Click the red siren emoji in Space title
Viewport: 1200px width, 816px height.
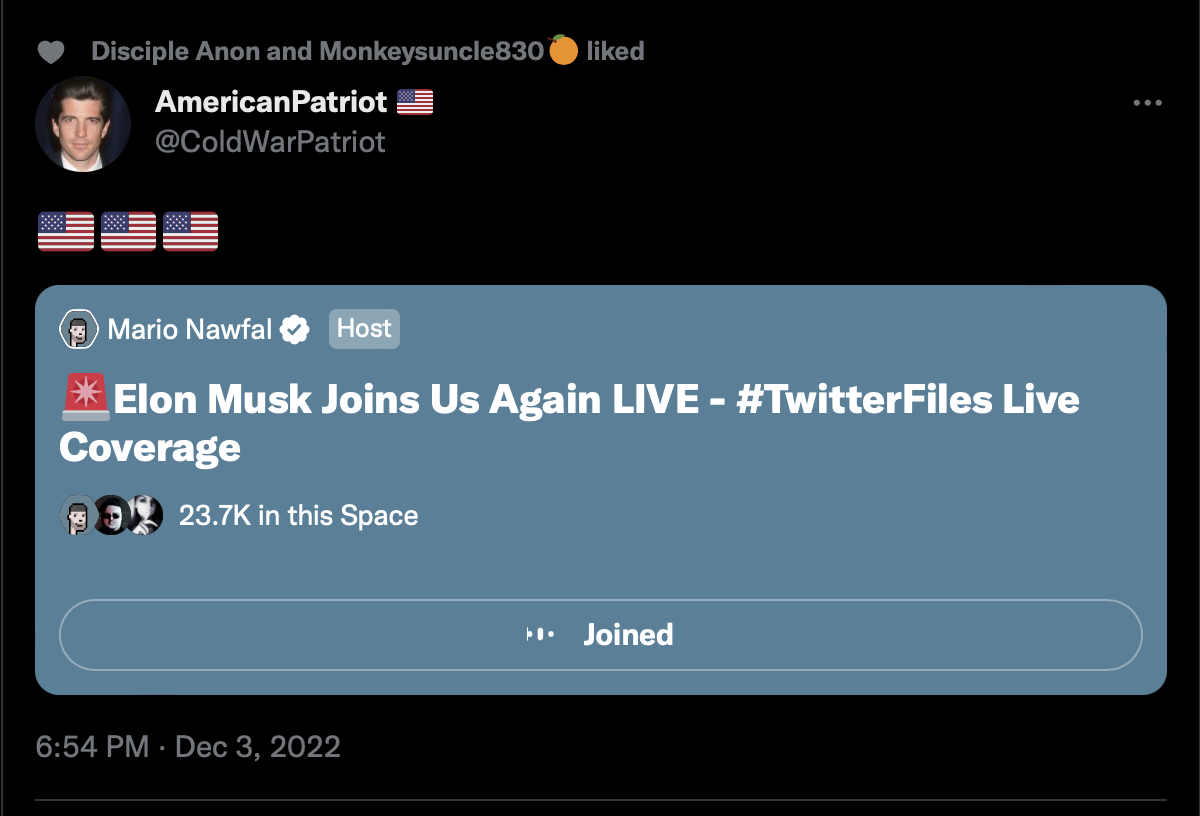tap(86, 400)
